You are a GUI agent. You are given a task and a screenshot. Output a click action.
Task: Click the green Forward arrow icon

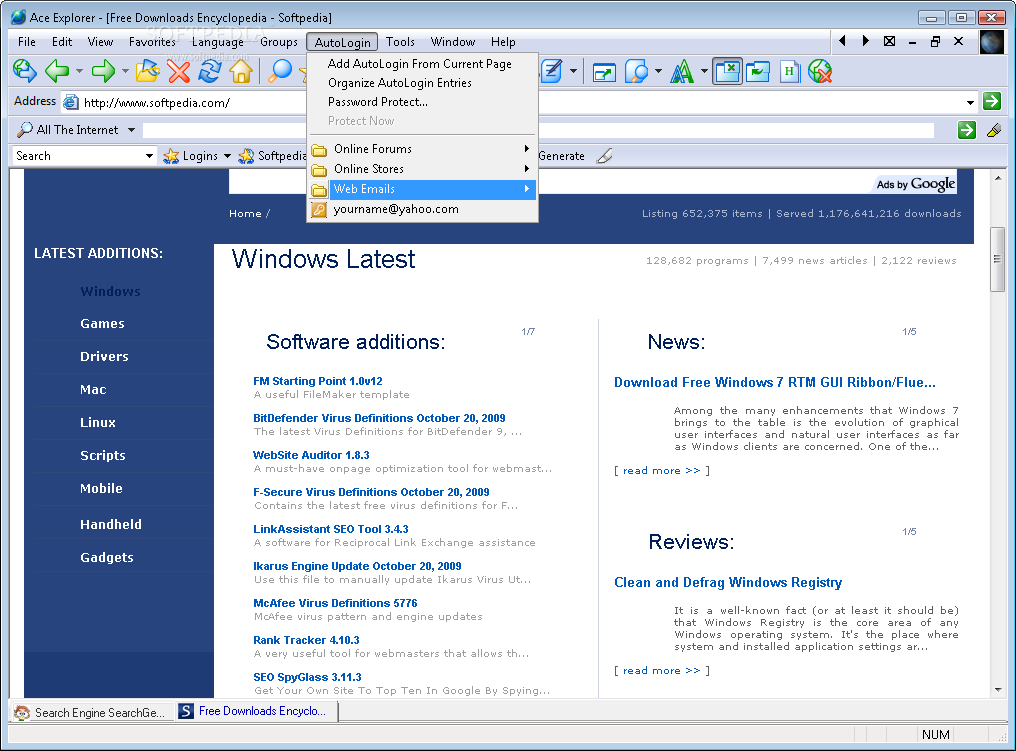click(103, 71)
